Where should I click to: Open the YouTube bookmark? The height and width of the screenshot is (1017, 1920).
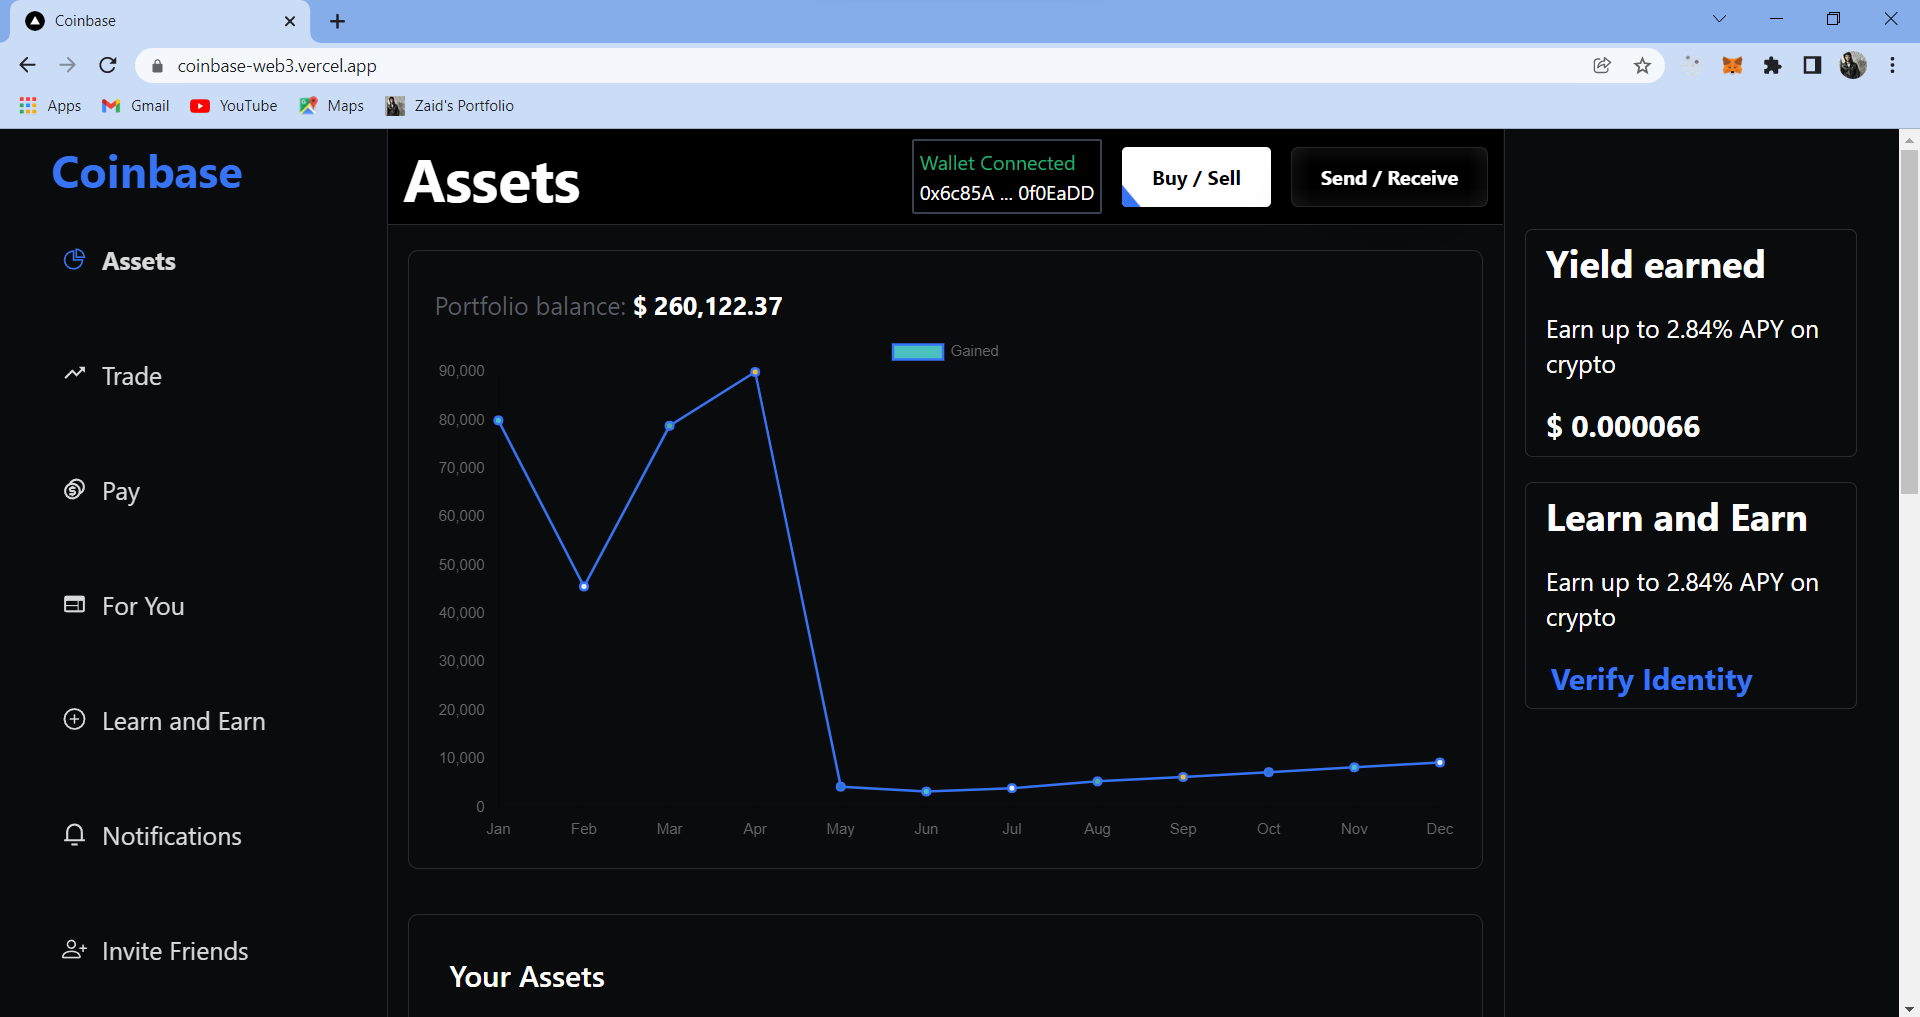click(234, 105)
